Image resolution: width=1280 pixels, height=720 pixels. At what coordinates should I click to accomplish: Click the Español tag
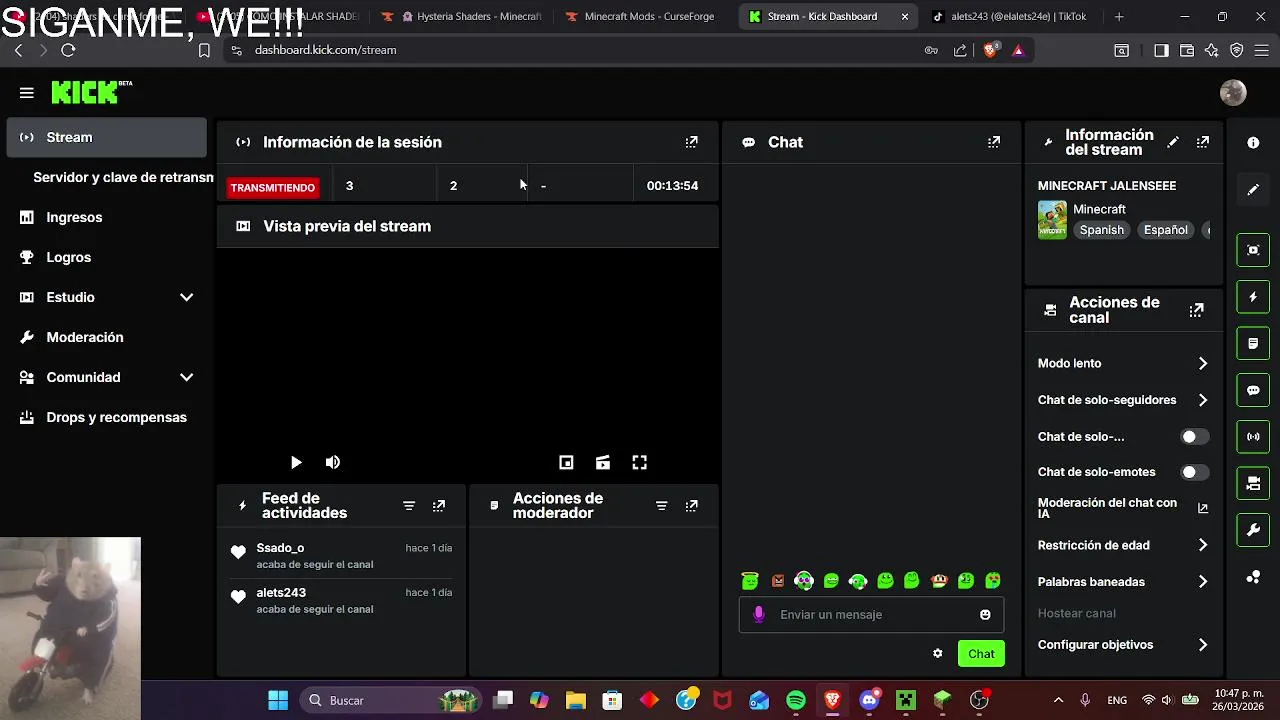[1165, 230]
